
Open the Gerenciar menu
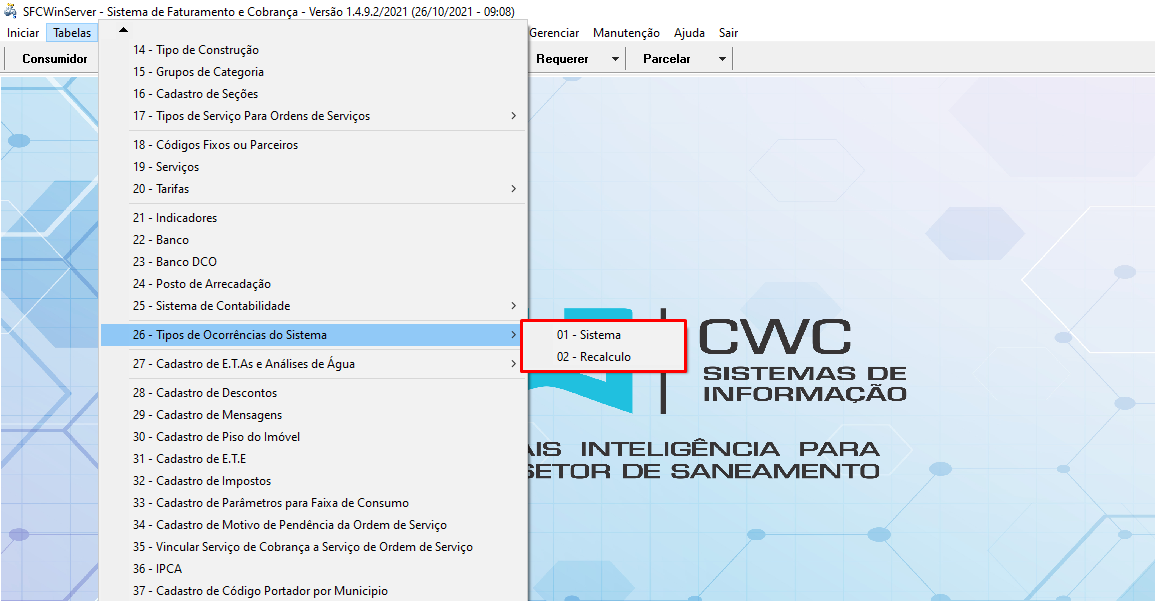[554, 33]
